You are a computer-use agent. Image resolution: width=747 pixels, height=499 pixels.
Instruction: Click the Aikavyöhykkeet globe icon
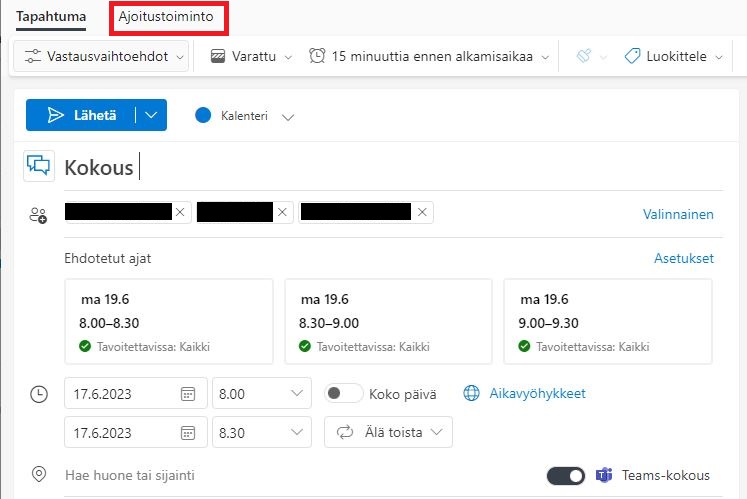(x=472, y=394)
